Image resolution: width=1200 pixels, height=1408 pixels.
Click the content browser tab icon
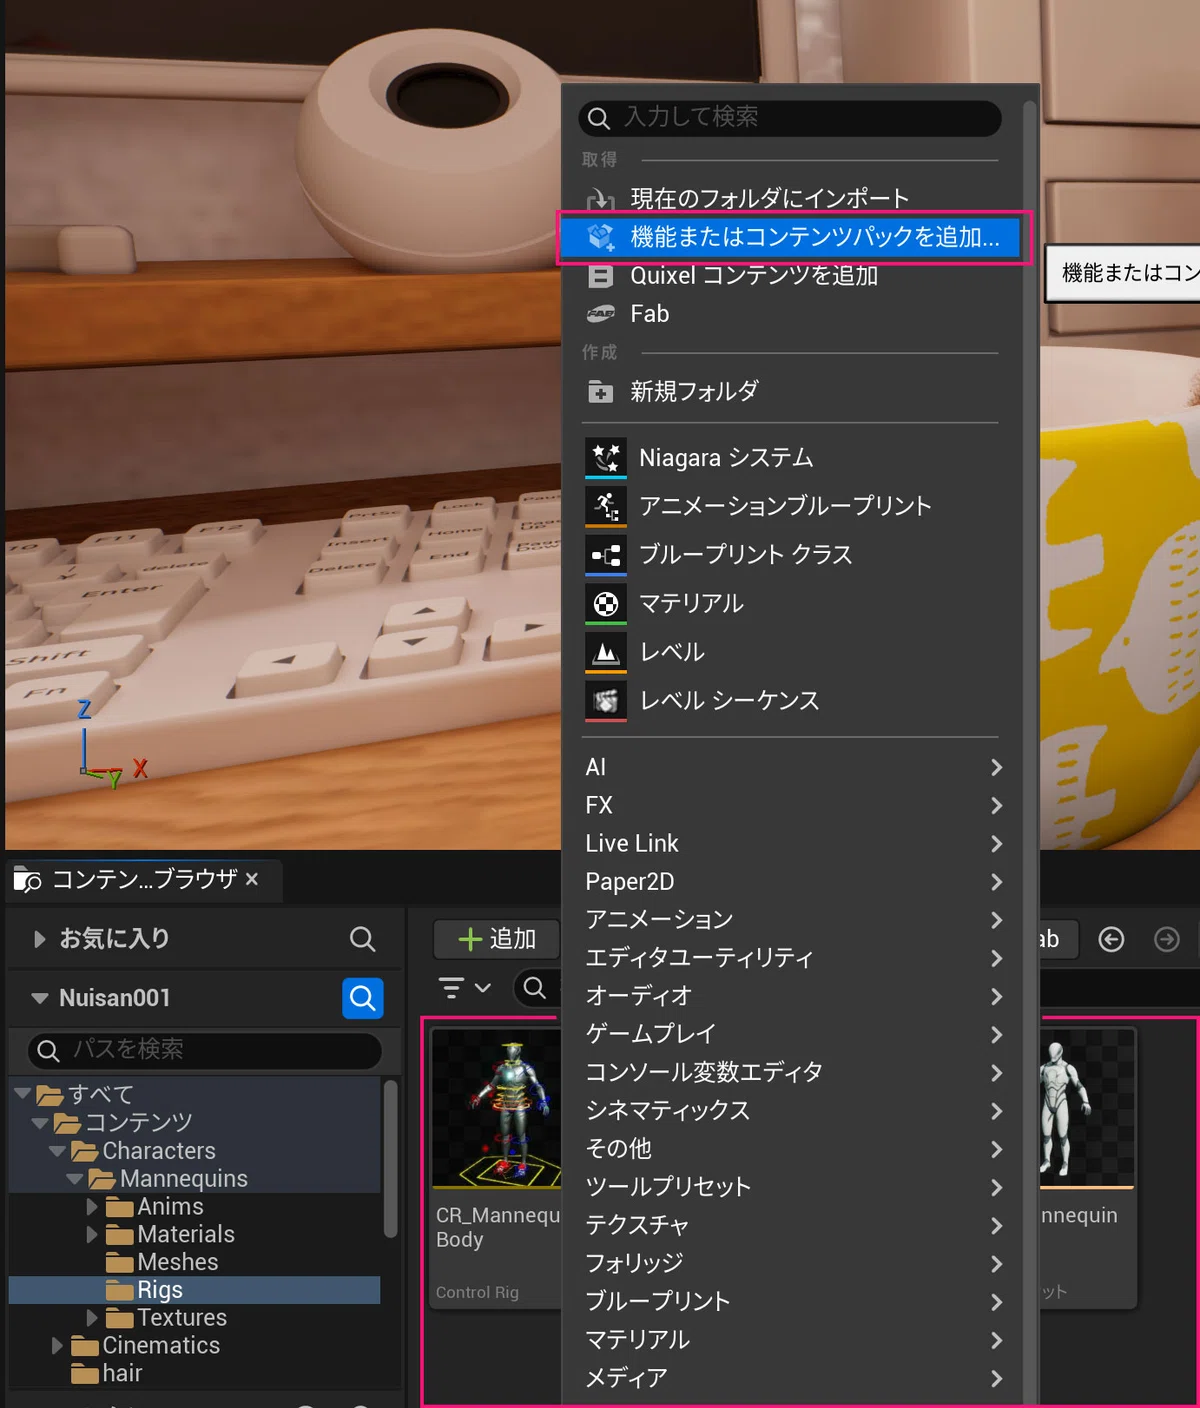pos(27,880)
